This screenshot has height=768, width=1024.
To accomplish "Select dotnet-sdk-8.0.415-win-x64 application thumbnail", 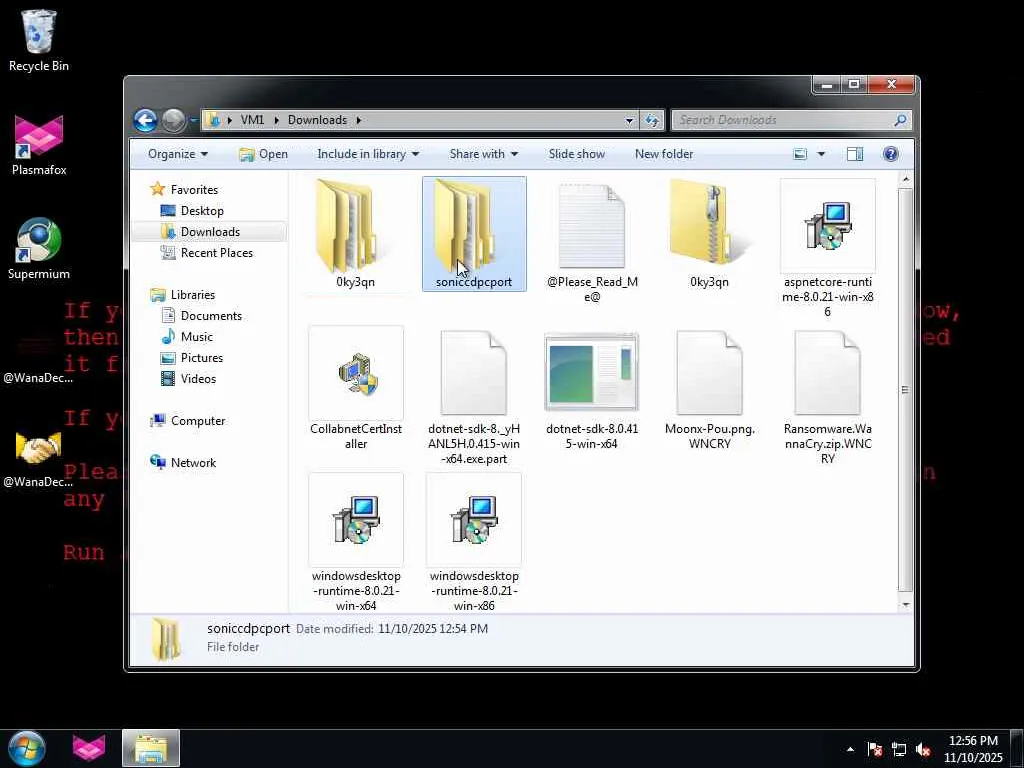I will (x=592, y=389).
